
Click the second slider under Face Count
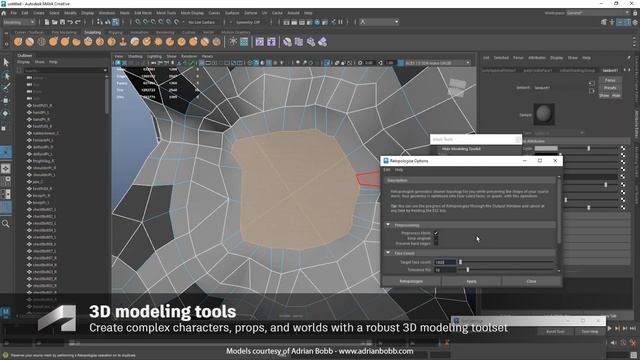[x=506, y=270]
